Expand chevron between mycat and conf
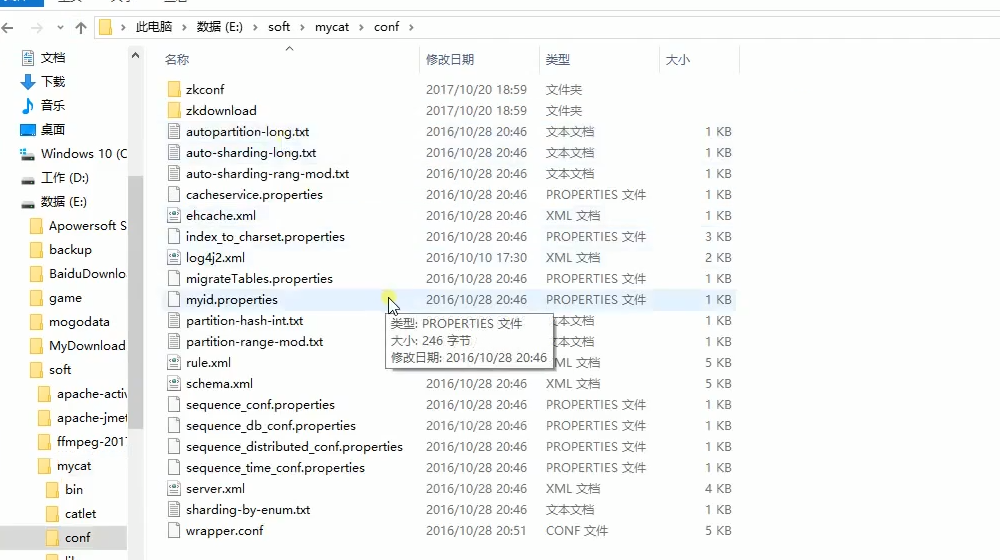 click(361, 27)
